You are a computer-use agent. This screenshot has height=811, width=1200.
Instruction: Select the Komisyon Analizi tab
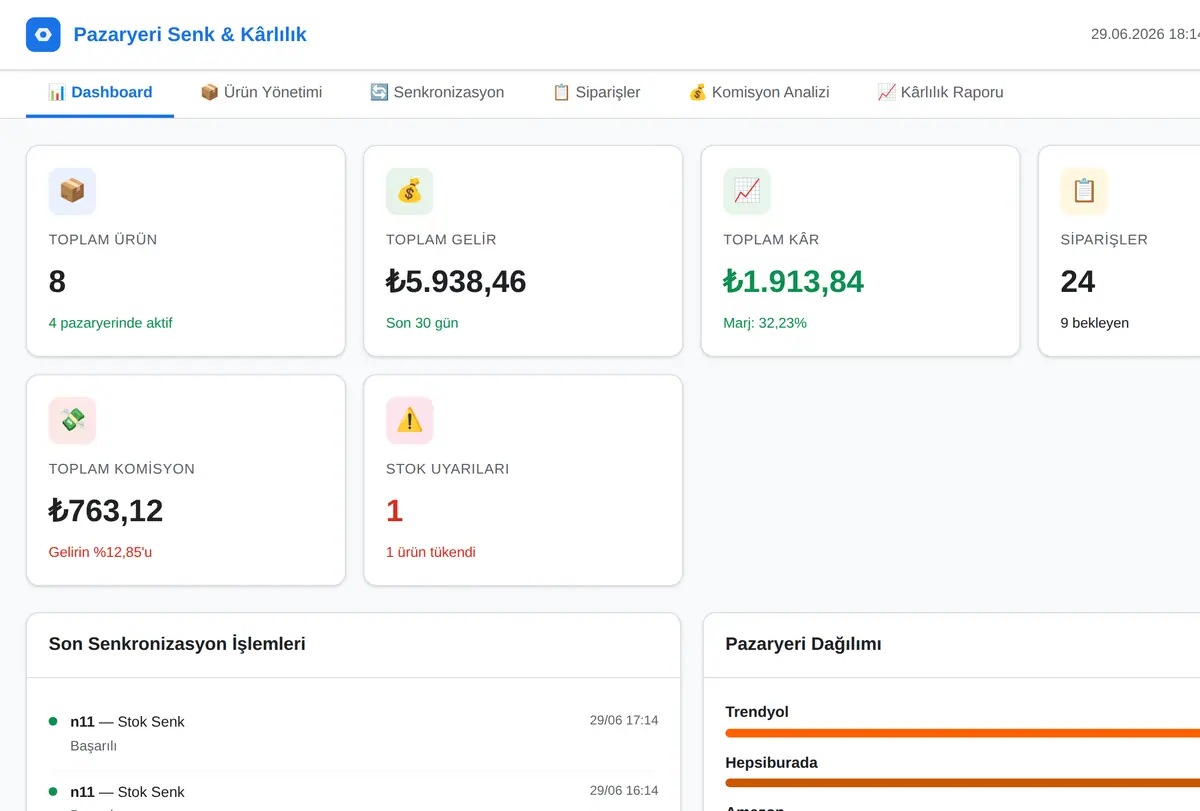(759, 92)
